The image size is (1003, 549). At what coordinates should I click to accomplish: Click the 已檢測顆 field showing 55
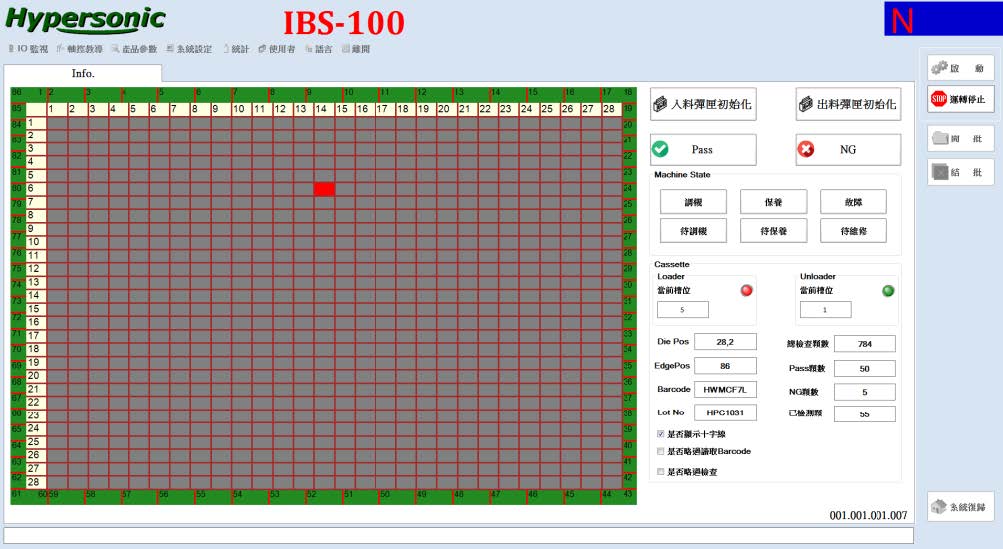click(x=865, y=414)
